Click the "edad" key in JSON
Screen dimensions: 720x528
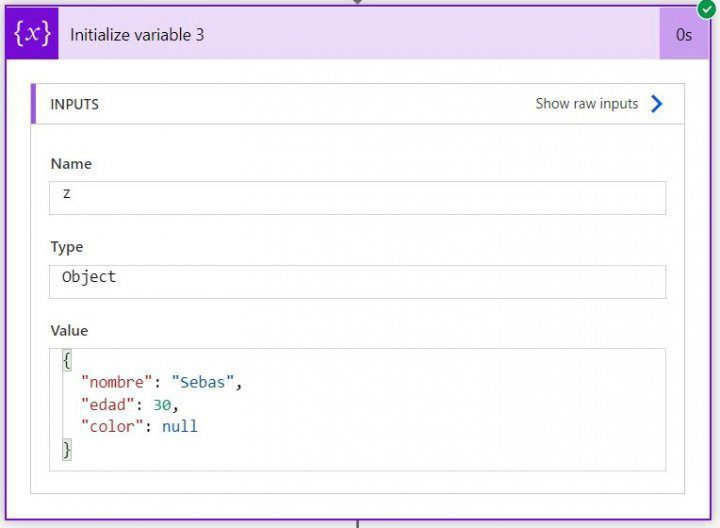107,404
